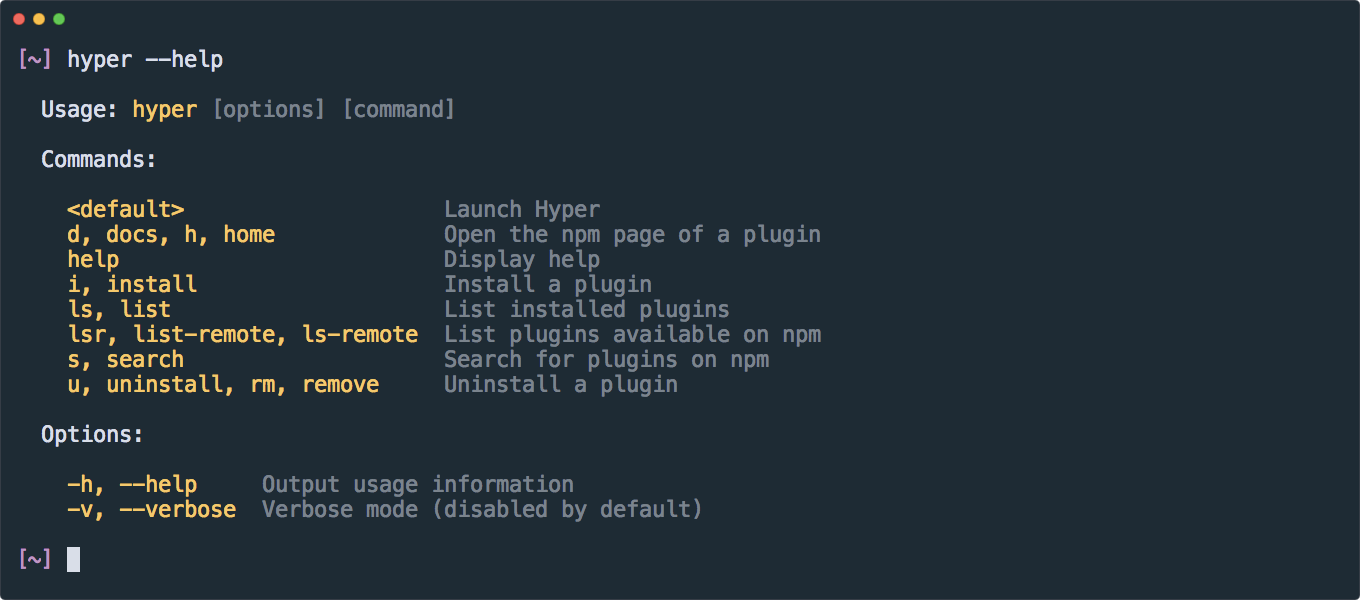1360x600 pixels.
Task: Select the '-v, --verbose' option text
Action: [x=152, y=509]
